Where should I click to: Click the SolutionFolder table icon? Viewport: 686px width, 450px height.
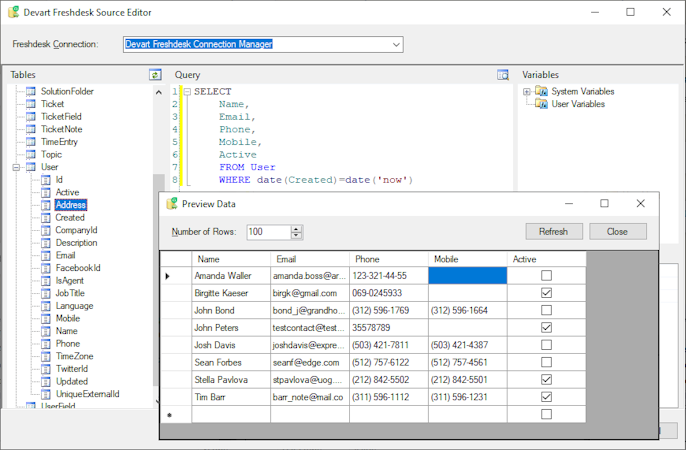coord(30,91)
